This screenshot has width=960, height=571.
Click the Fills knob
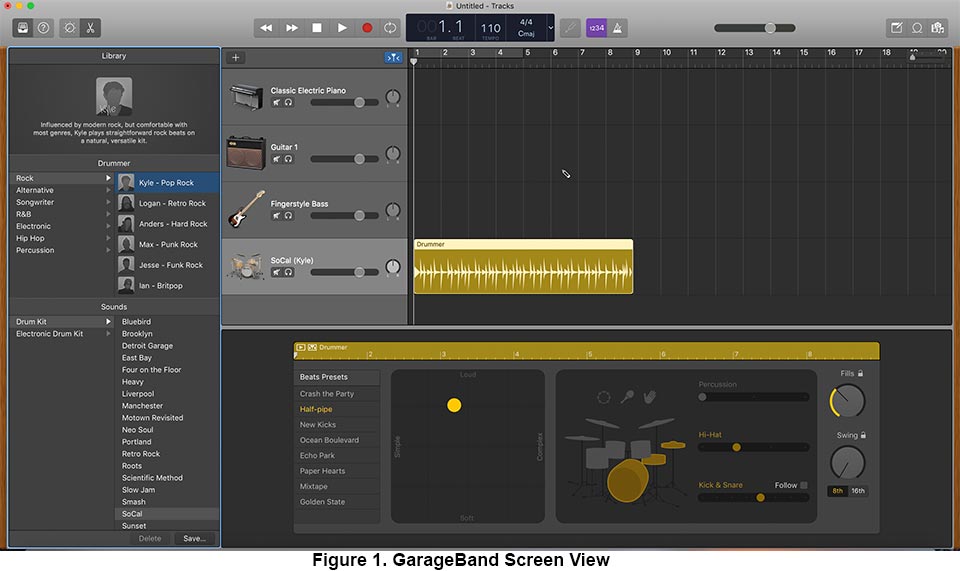(847, 401)
